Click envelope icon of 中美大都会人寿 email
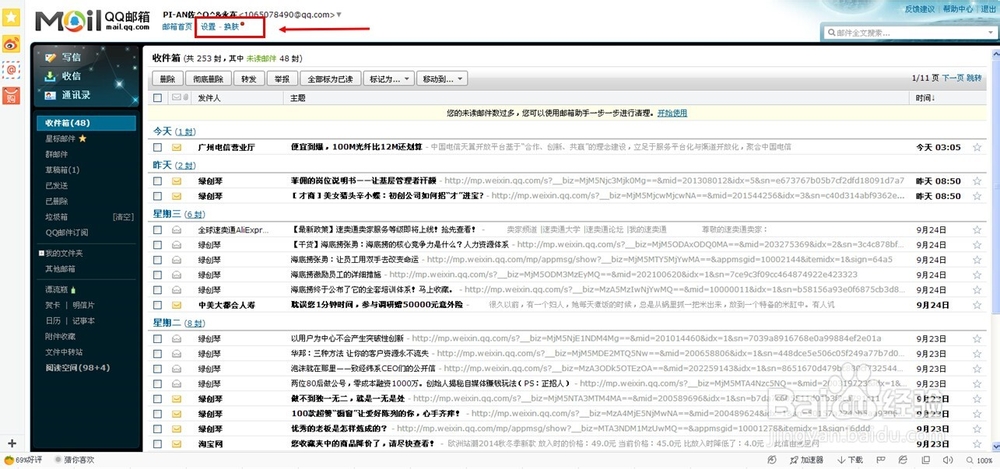Viewport: 1000px width, 469px height. 177,305
